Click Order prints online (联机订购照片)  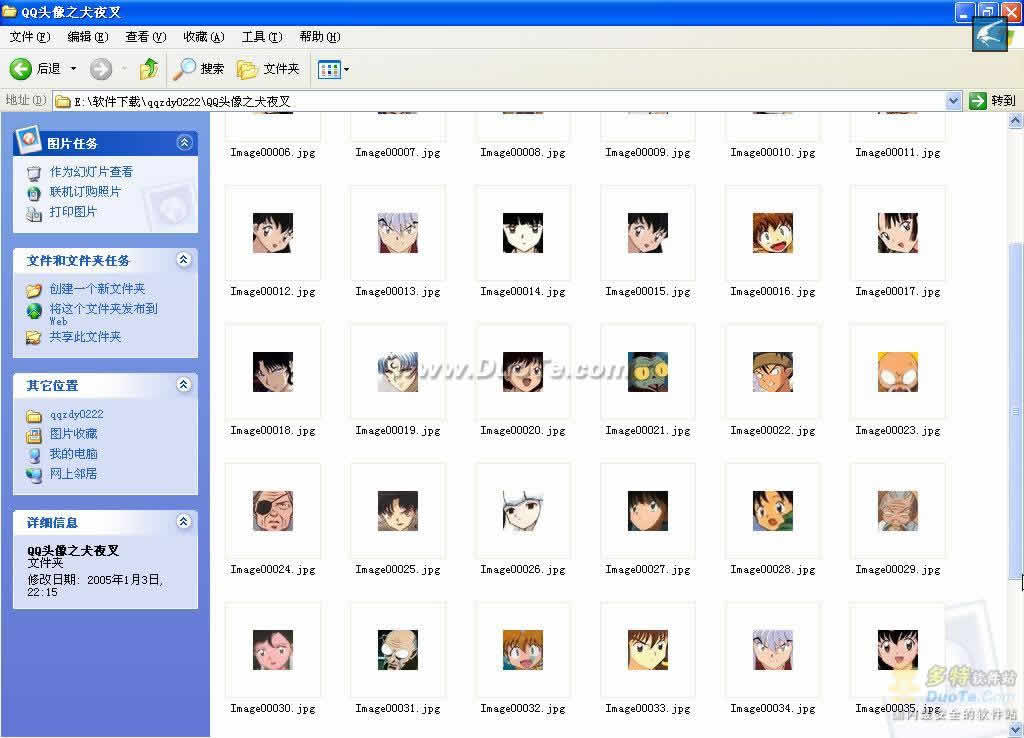pyautogui.click(x=86, y=191)
